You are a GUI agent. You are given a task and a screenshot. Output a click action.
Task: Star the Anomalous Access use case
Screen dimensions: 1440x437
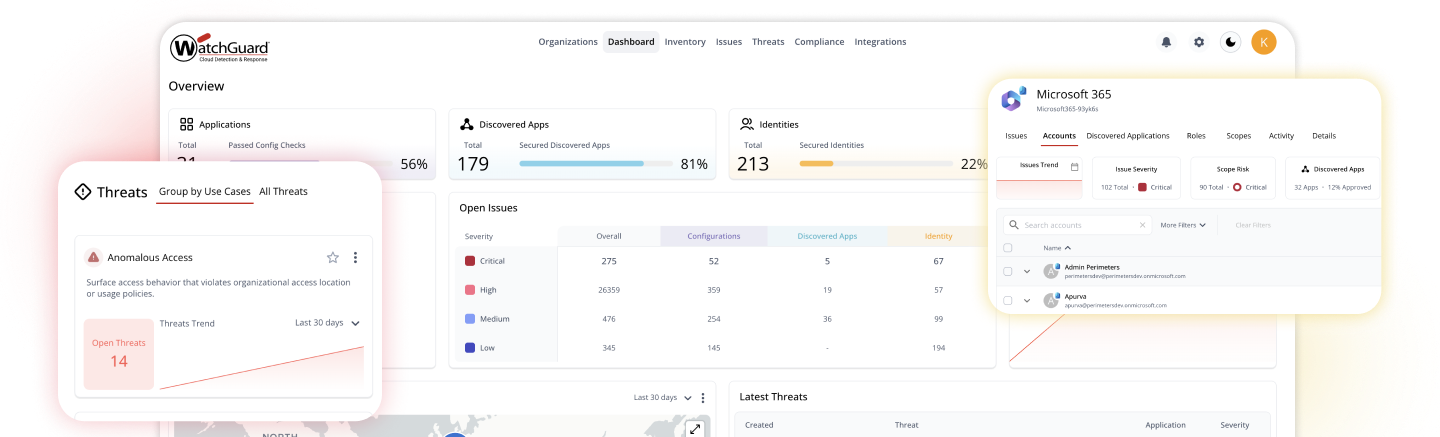(333, 257)
